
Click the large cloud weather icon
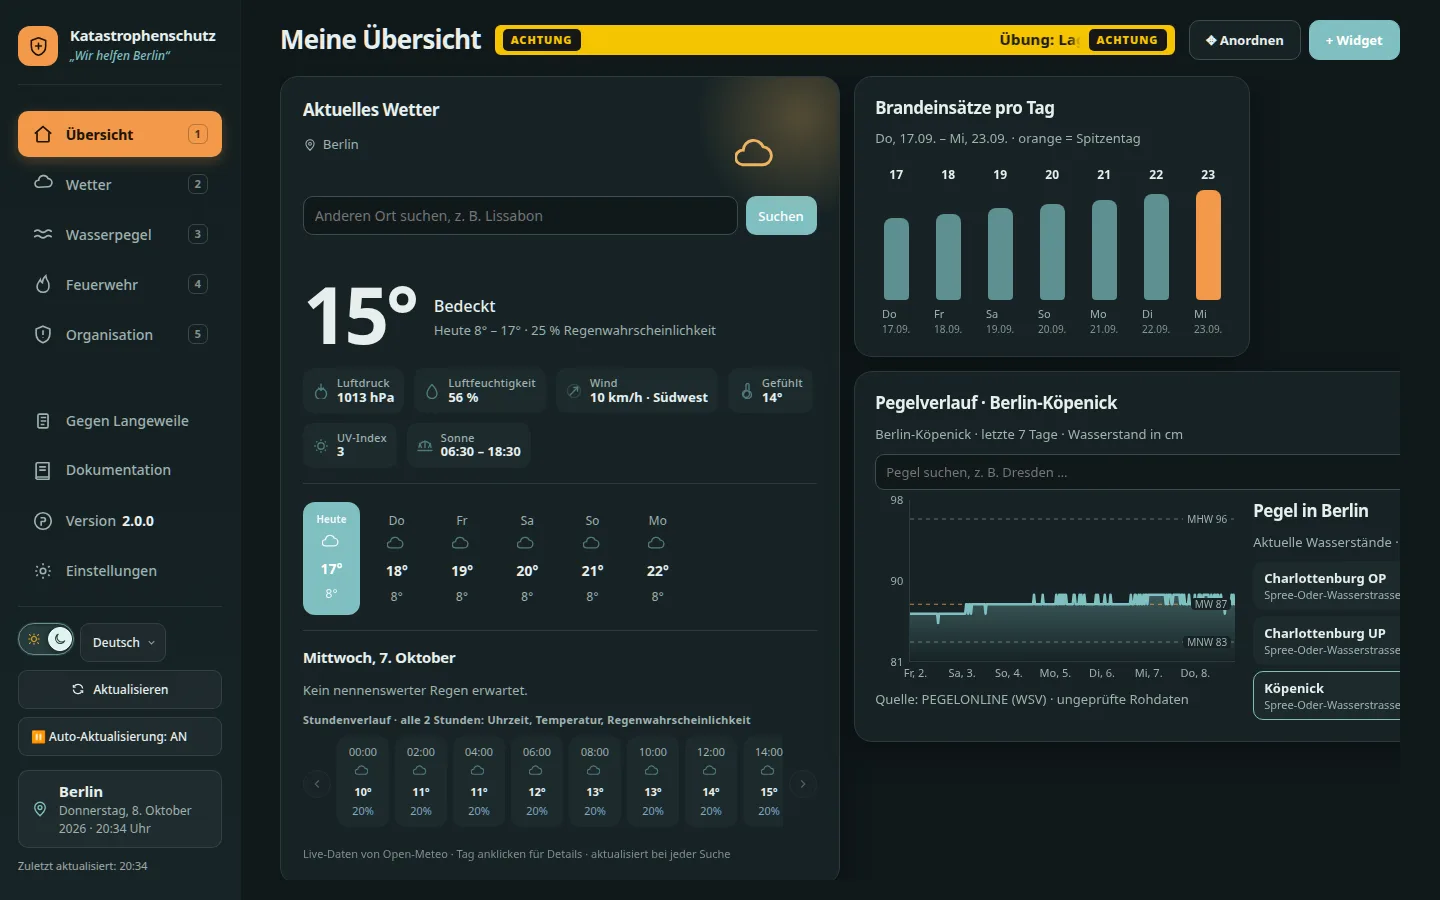click(754, 153)
